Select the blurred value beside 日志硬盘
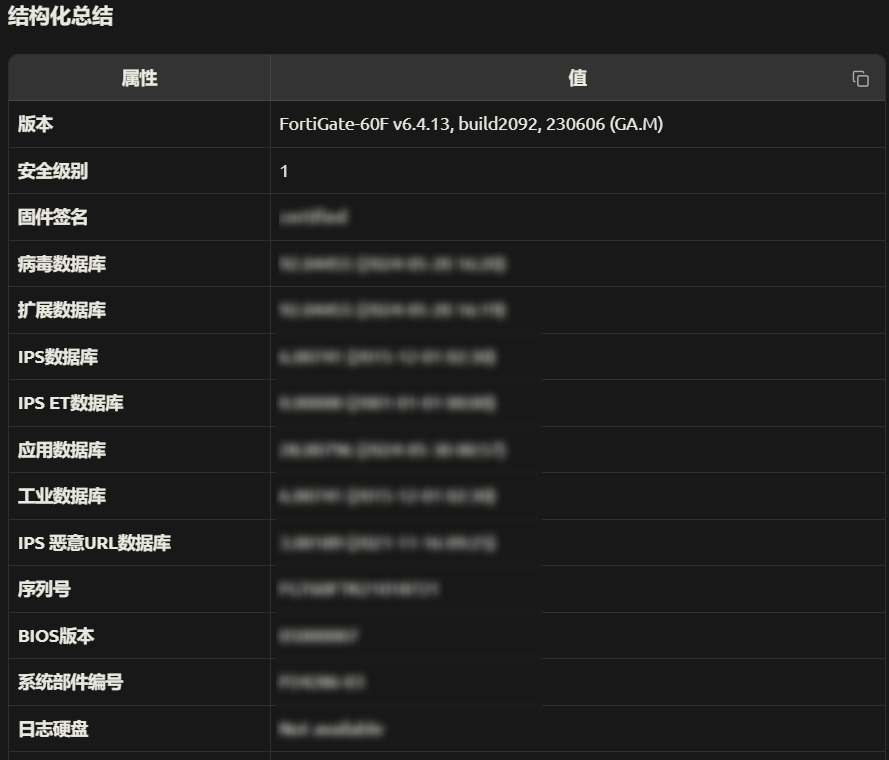Screen dimensions: 889x760 click(332, 729)
